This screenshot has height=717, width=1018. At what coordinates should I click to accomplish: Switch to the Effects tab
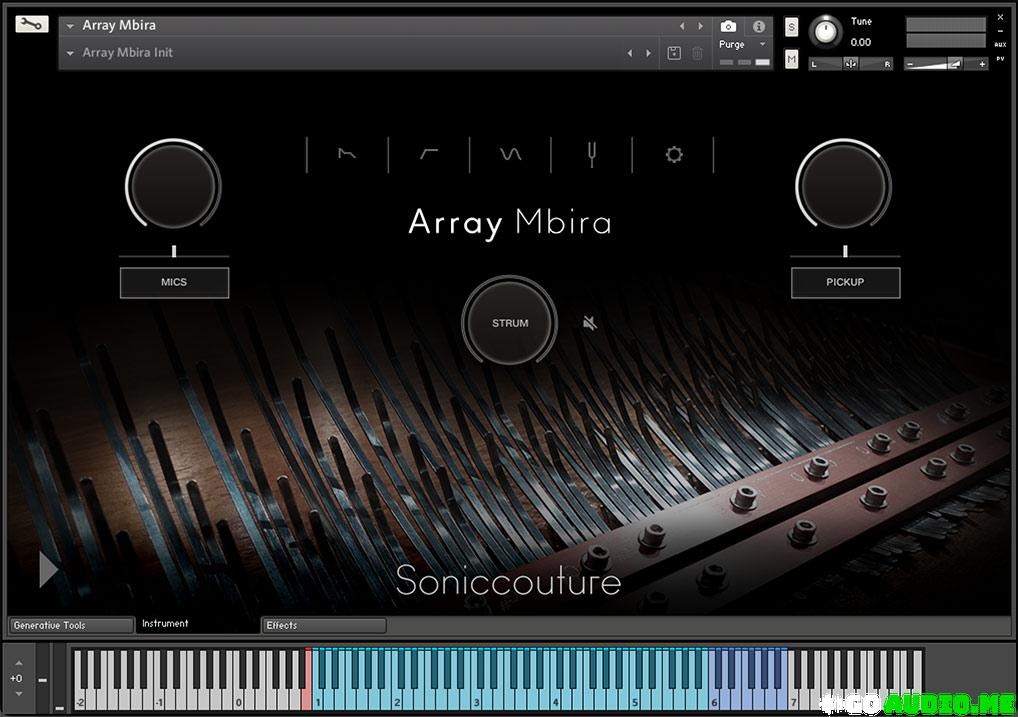click(324, 625)
